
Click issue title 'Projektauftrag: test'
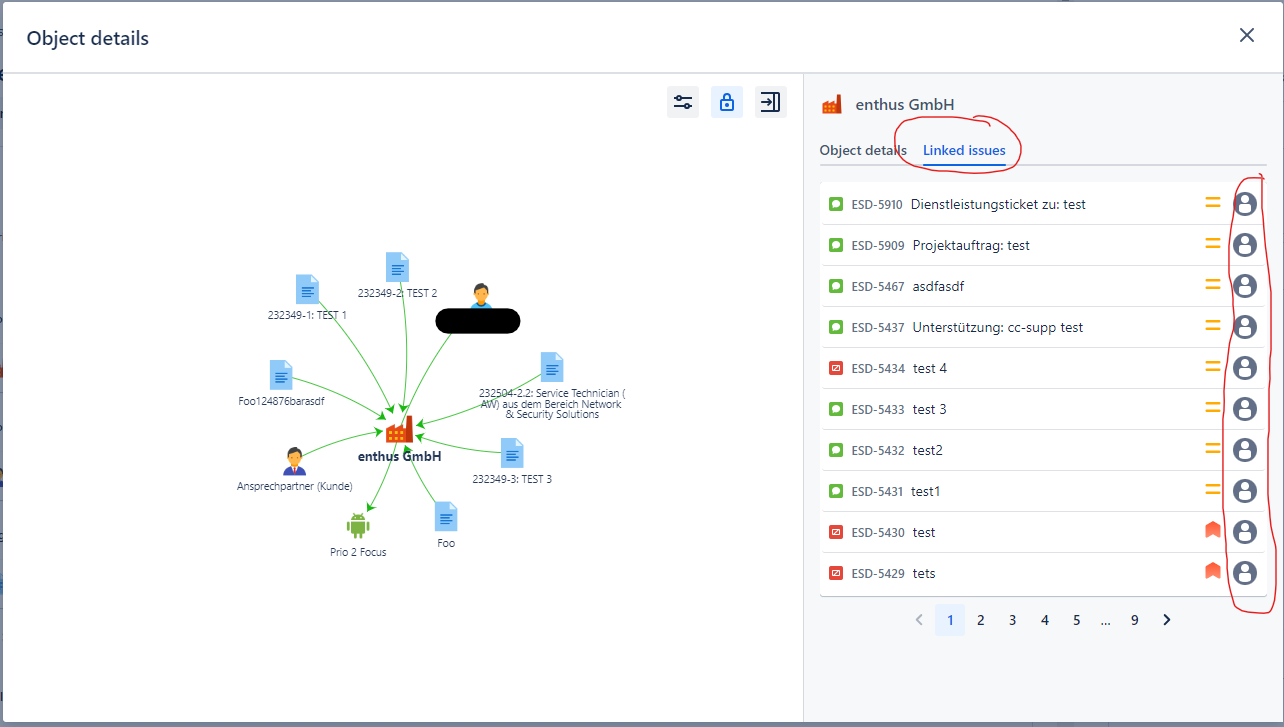pyautogui.click(x=971, y=245)
